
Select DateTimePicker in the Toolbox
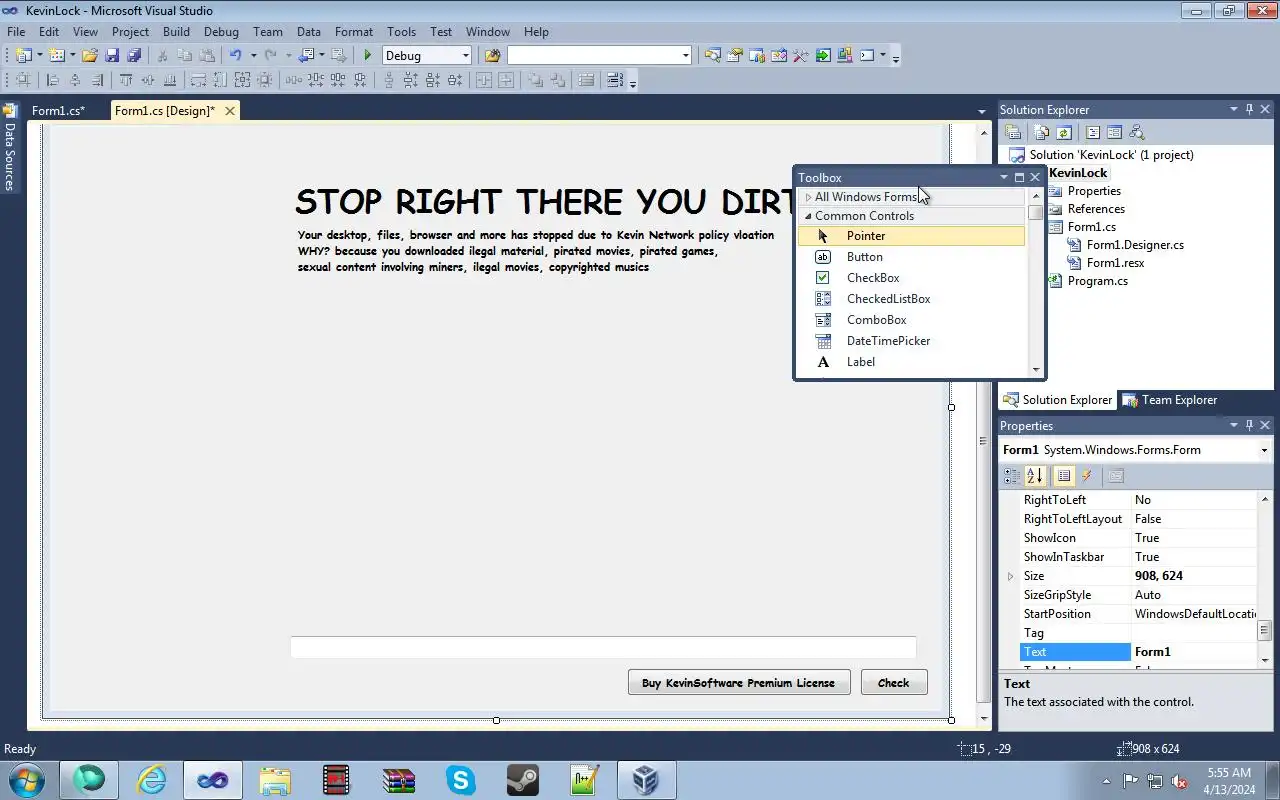point(911,341)
